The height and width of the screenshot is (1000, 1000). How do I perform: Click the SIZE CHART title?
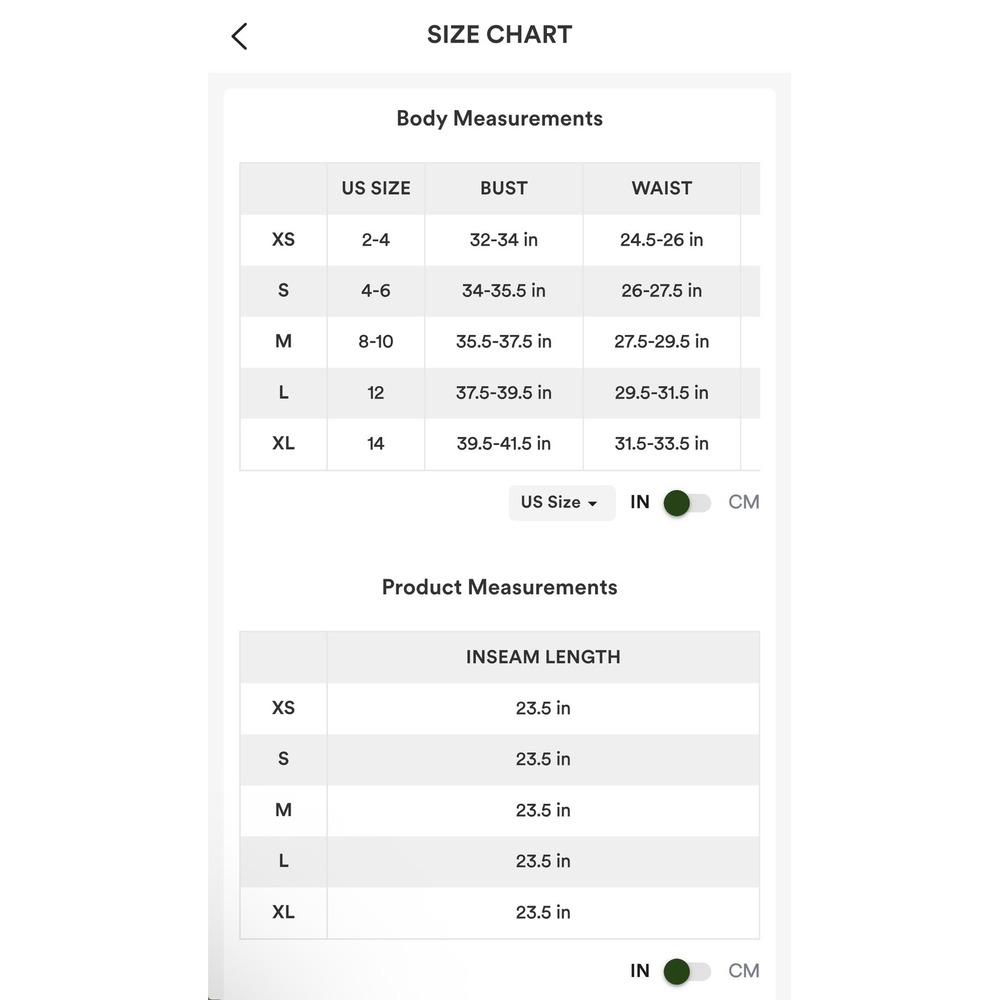499,34
